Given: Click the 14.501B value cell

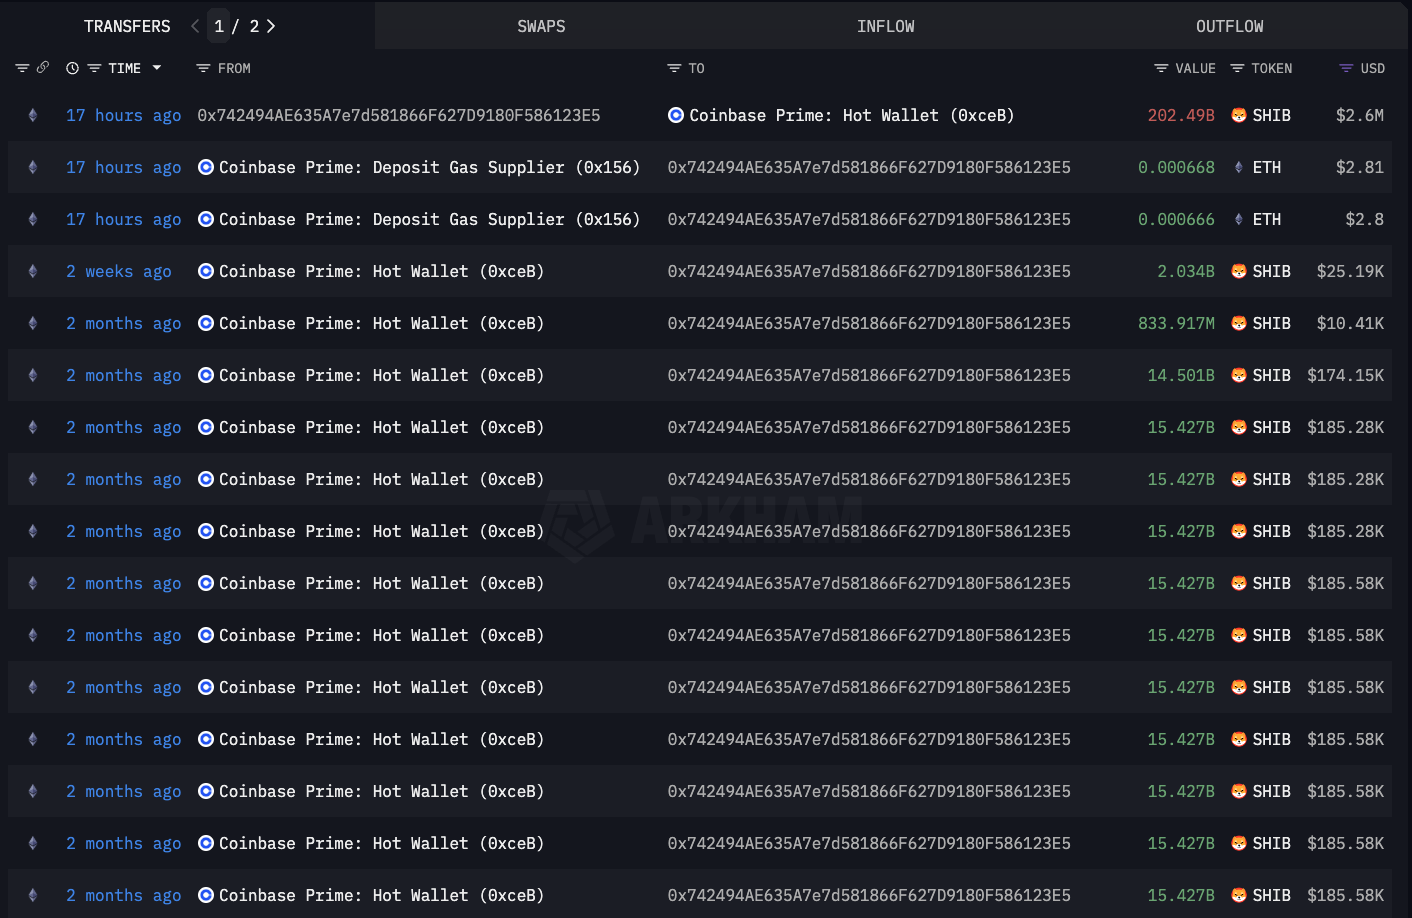Looking at the screenshot, I should pos(1181,375).
